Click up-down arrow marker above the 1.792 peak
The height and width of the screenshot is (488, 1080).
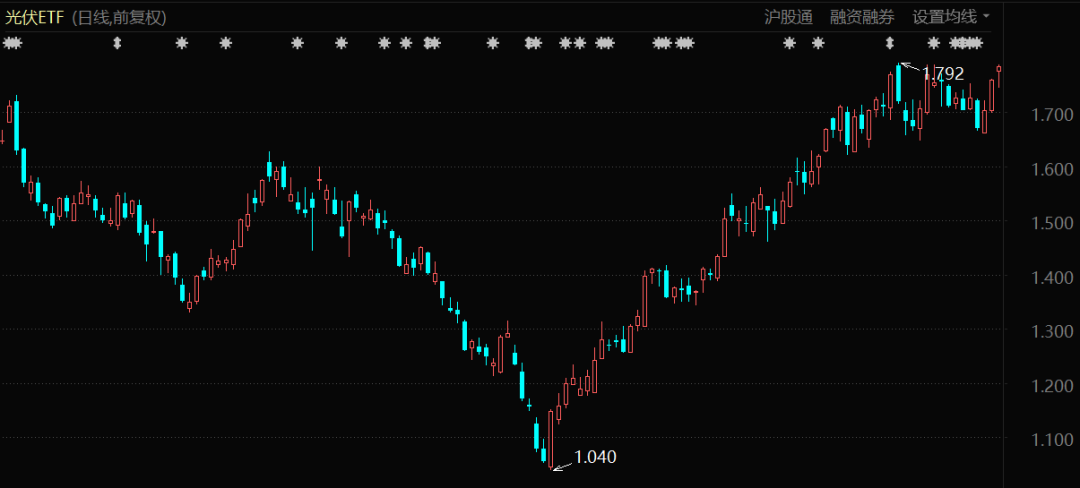point(890,43)
